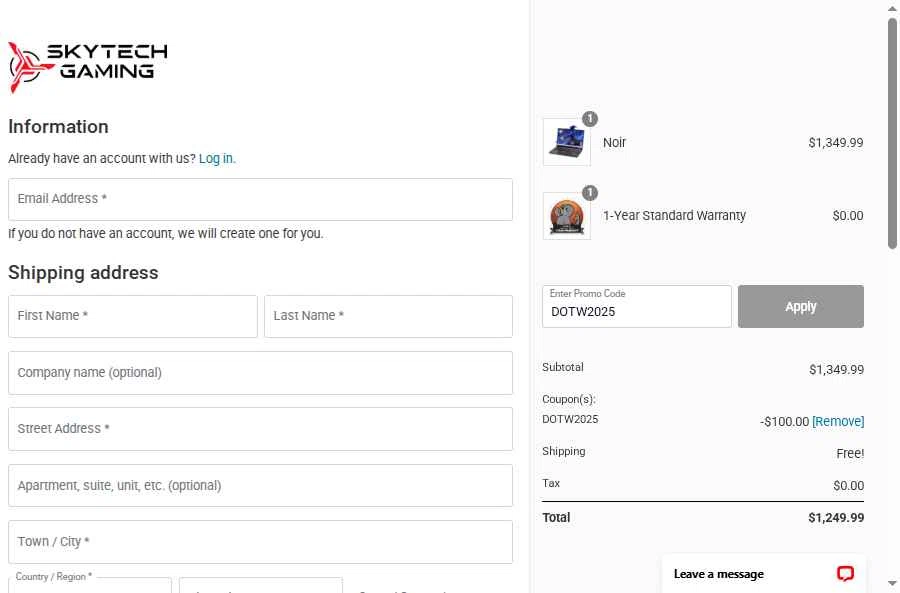Open the Country / Region dropdown

click(x=90, y=586)
